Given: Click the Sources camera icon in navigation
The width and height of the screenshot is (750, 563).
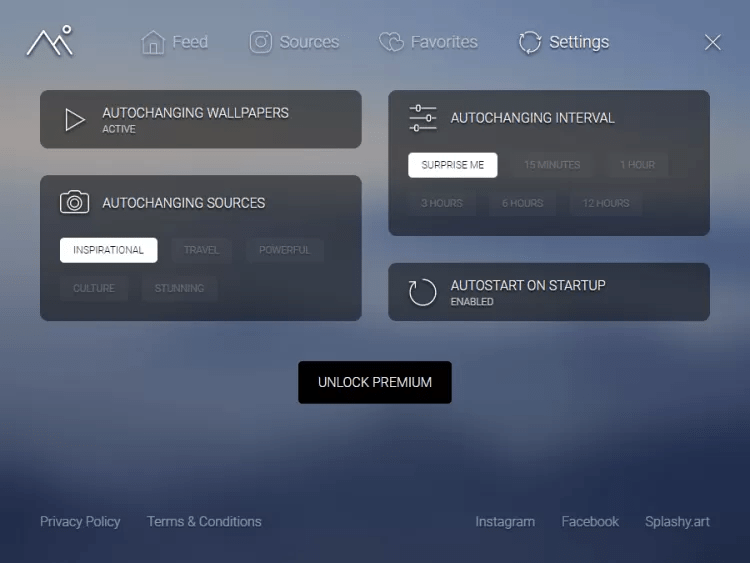Looking at the screenshot, I should (261, 42).
